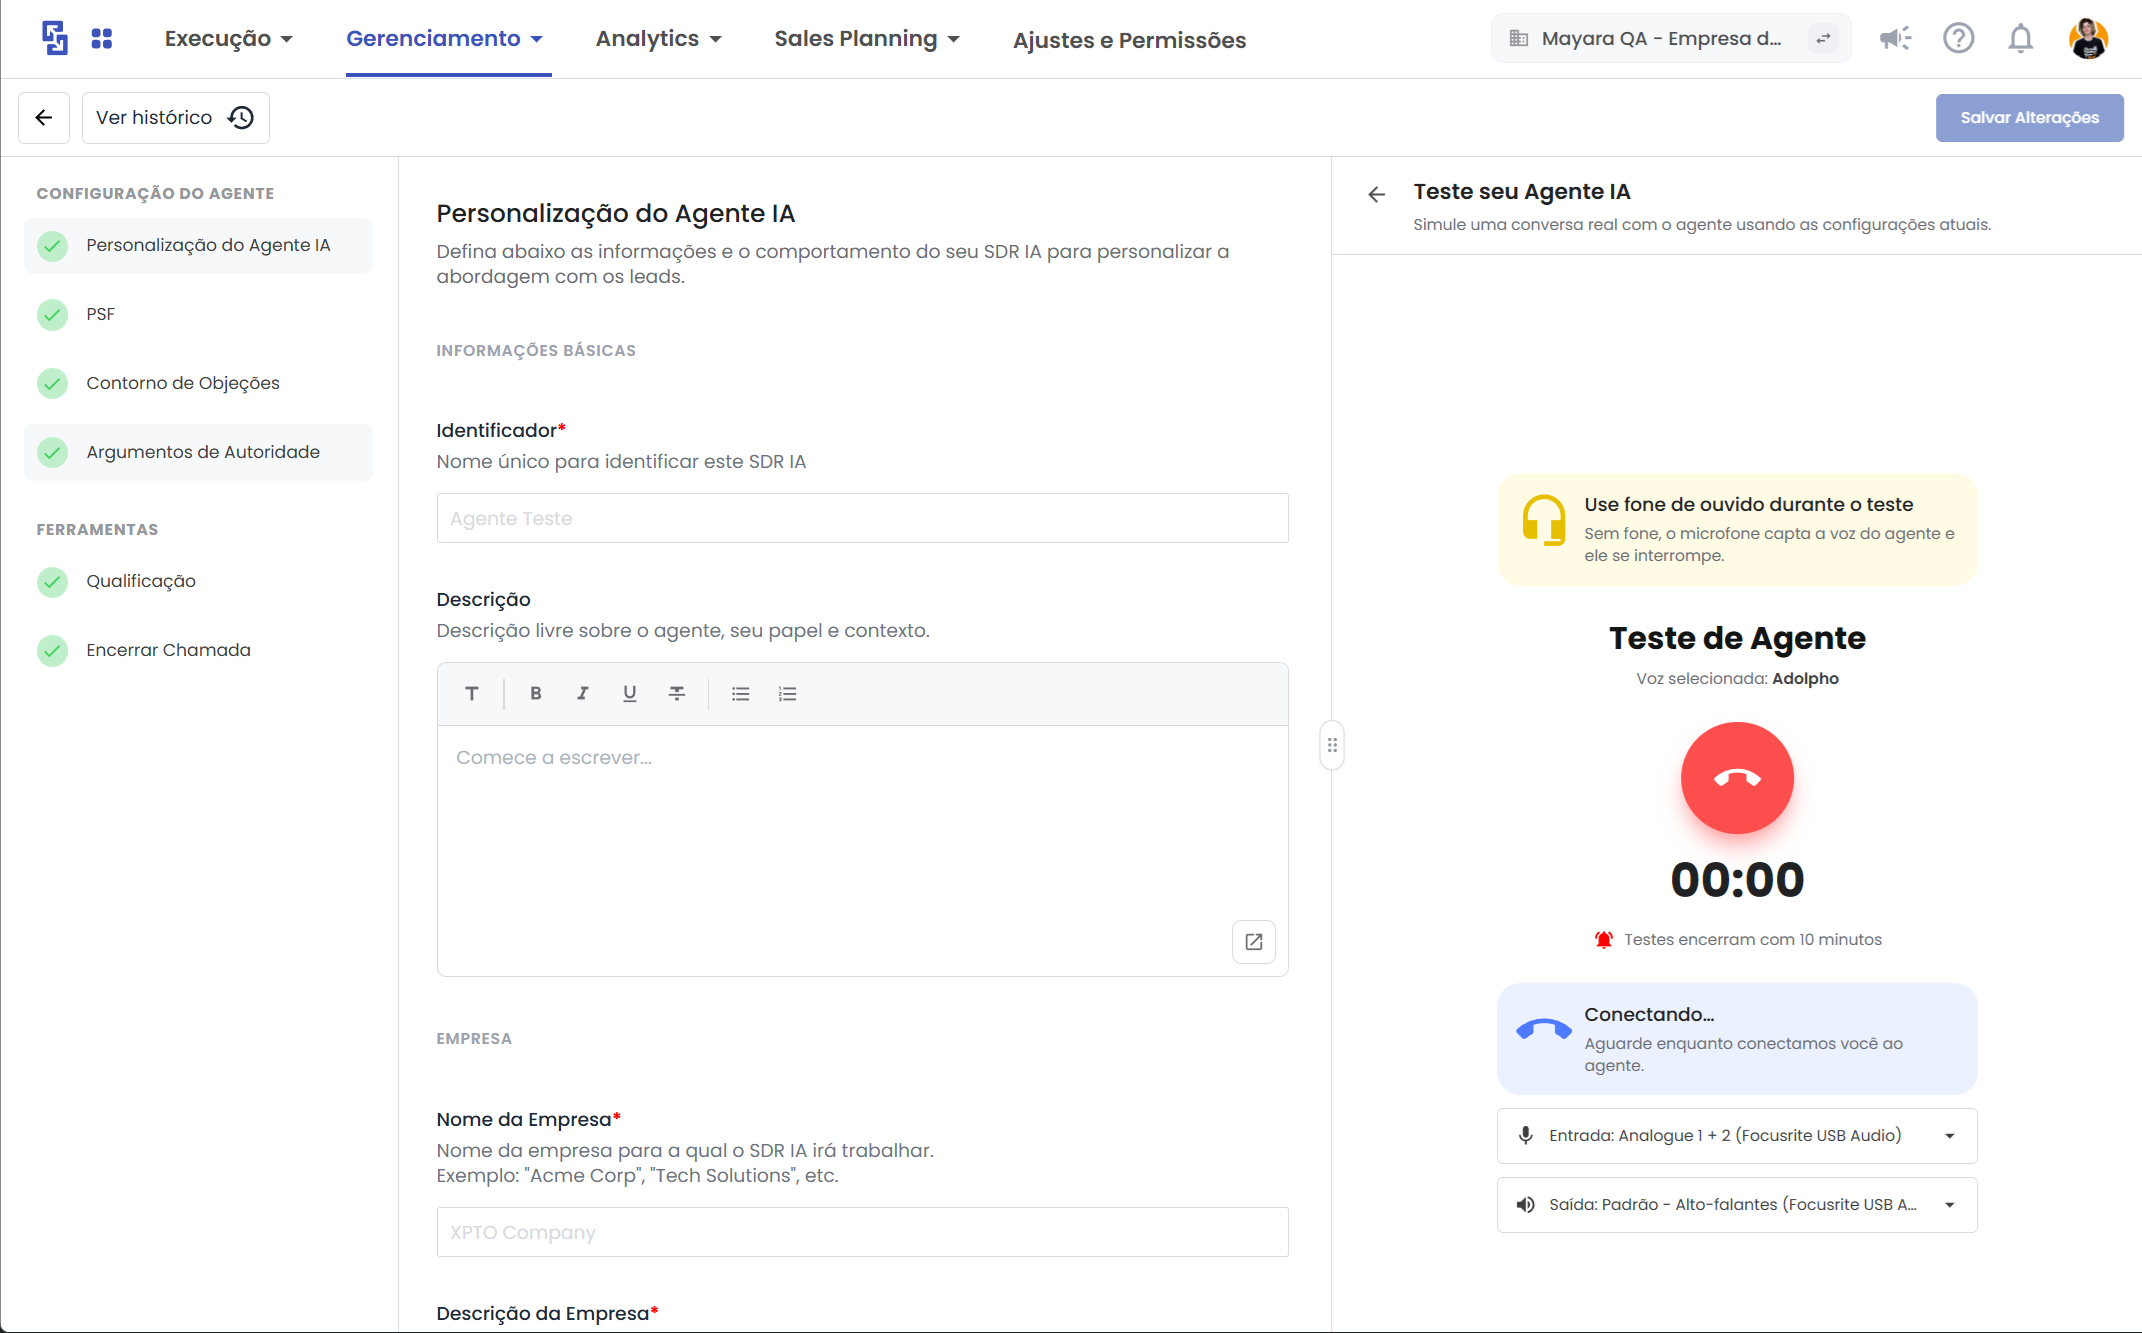The height and width of the screenshot is (1333, 2142).
Task: Click Salvar Alterações button
Action: [2029, 118]
